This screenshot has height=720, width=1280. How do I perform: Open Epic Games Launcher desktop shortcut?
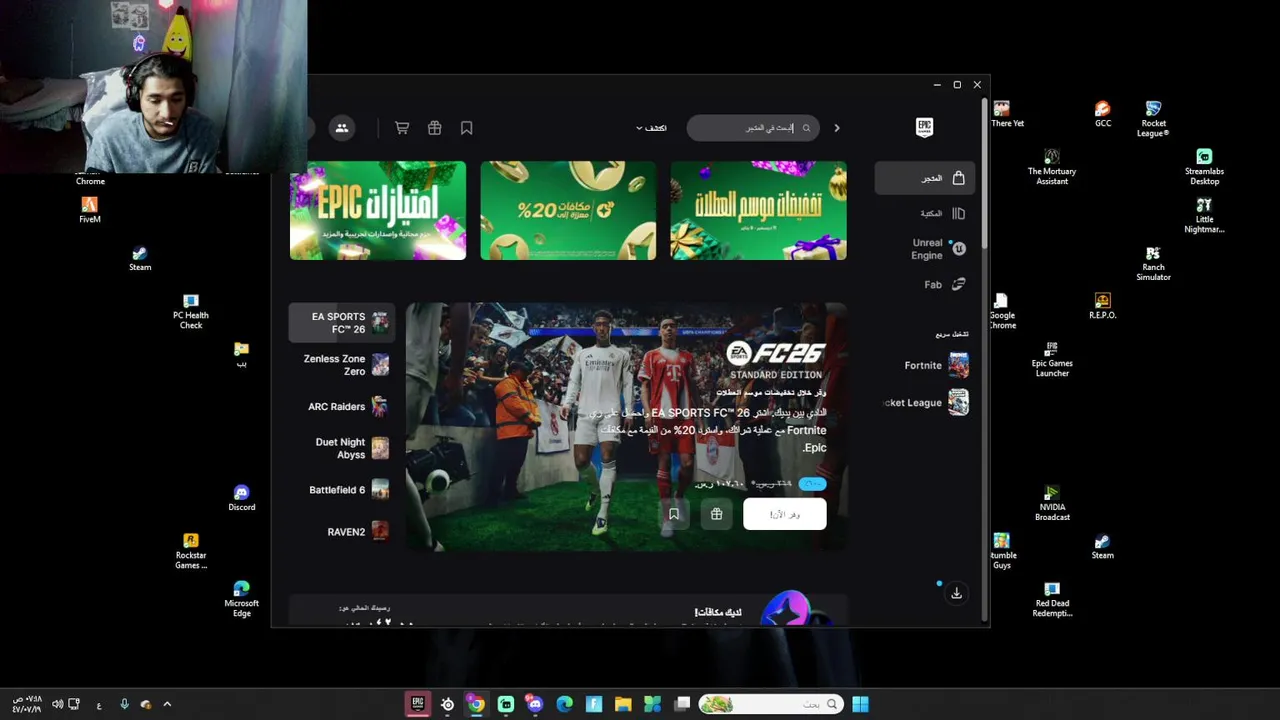[x=1051, y=359]
